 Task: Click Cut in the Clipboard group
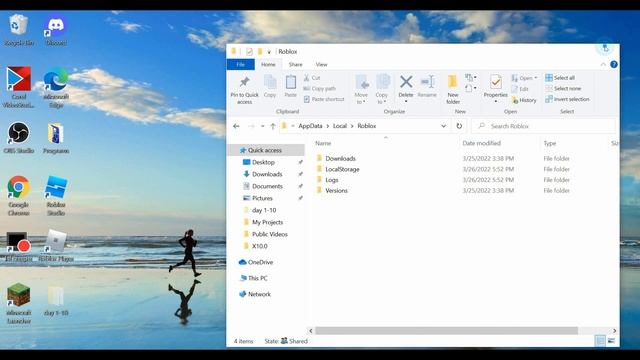click(x=312, y=78)
